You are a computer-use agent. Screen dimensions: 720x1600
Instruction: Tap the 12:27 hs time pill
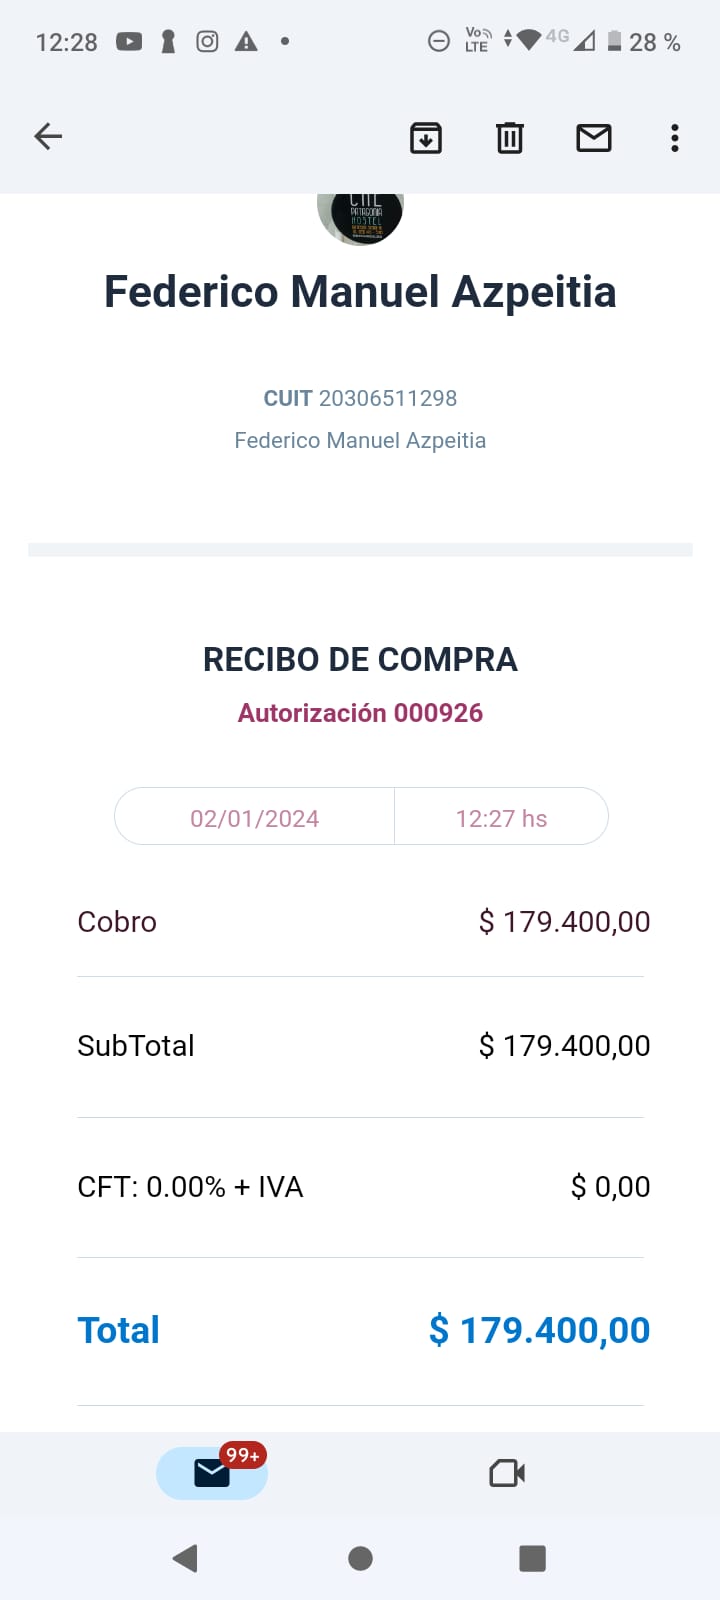pos(501,818)
